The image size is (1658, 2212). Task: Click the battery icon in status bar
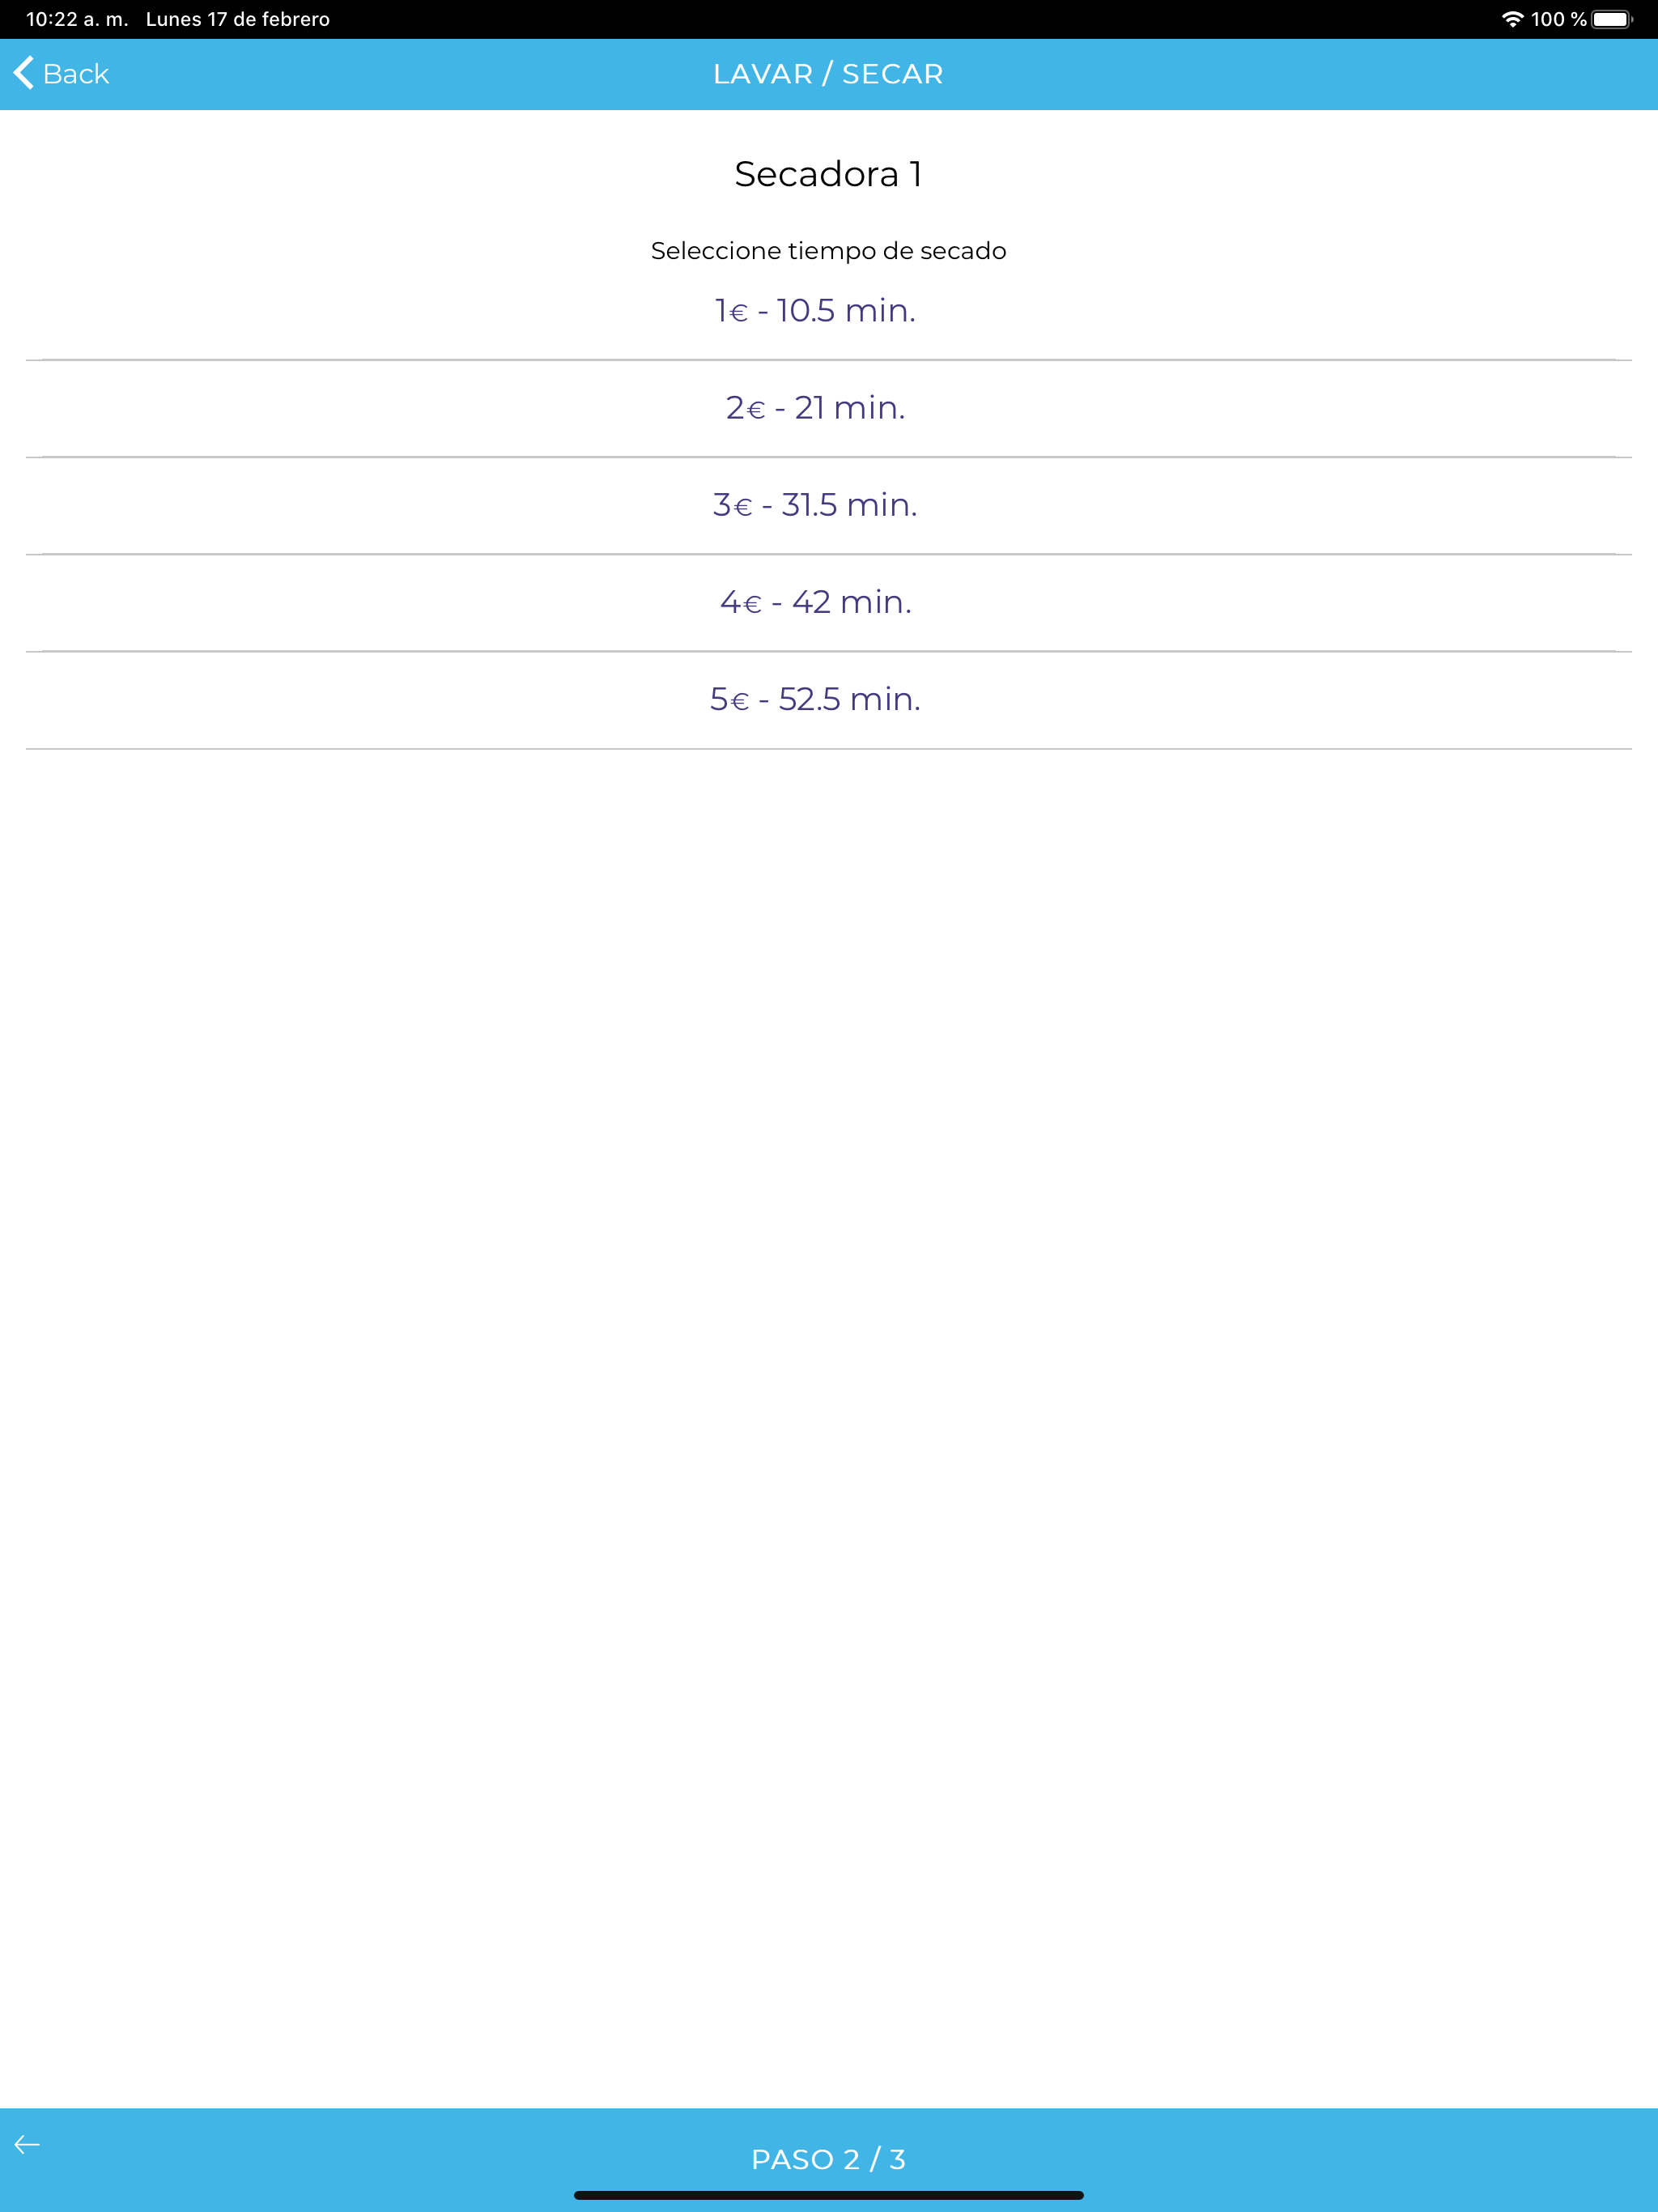[x=1612, y=19]
